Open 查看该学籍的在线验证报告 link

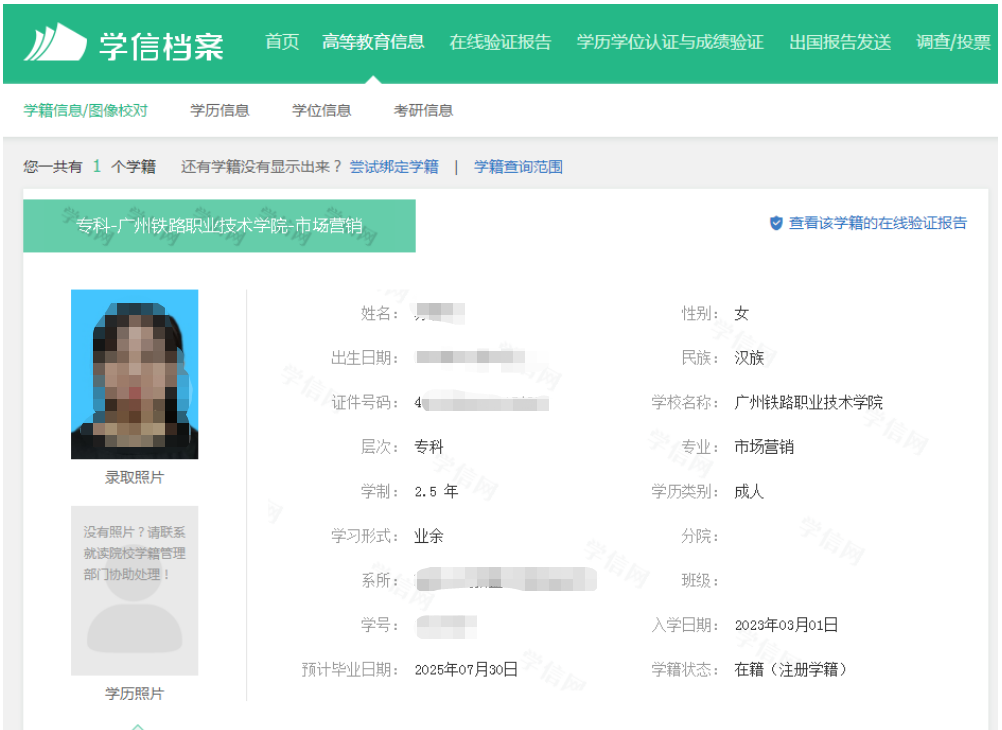877,223
